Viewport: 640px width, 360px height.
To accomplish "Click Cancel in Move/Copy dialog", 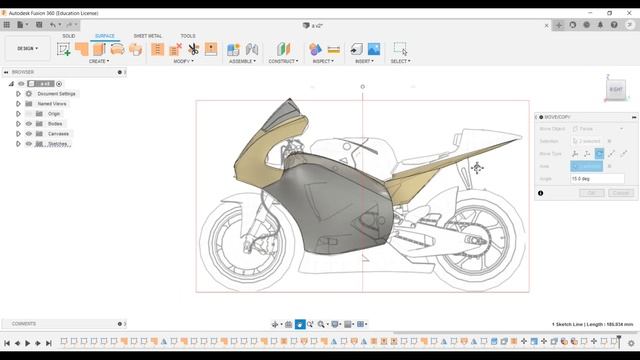I will pos(621,193).
